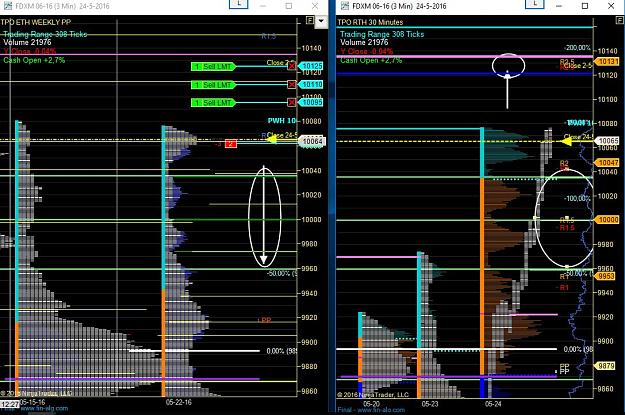Click the 05-23 date label in right chart
625x415 pixels.
click(430, 404)
